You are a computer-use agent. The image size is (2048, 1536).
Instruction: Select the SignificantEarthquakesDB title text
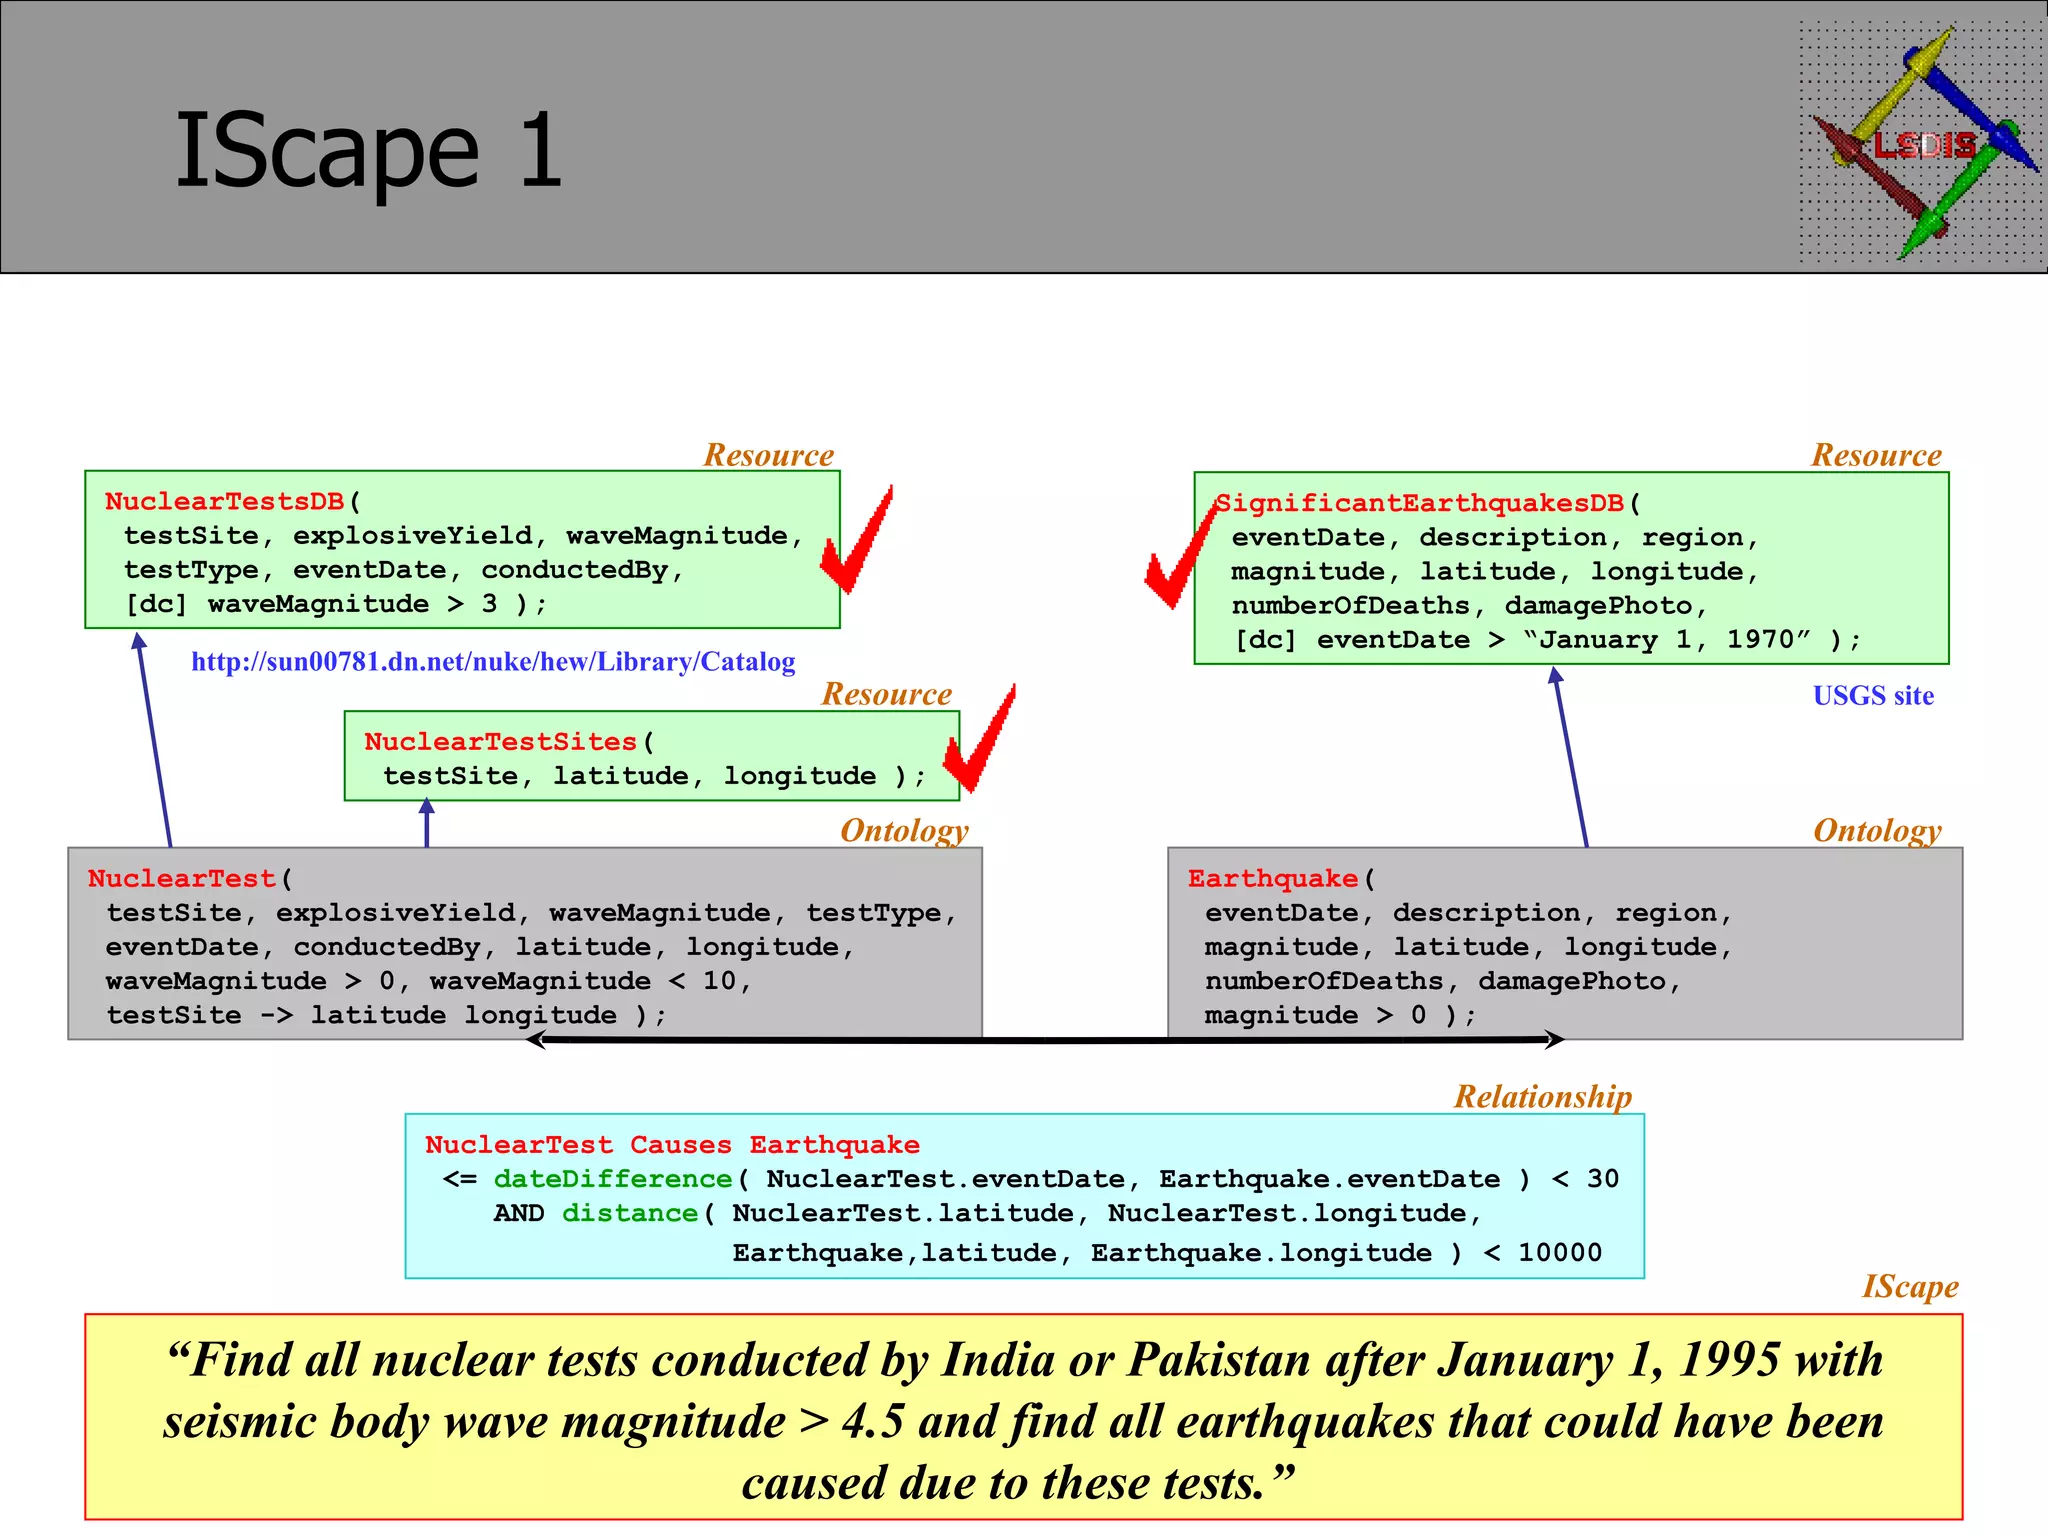[1420, 503]
